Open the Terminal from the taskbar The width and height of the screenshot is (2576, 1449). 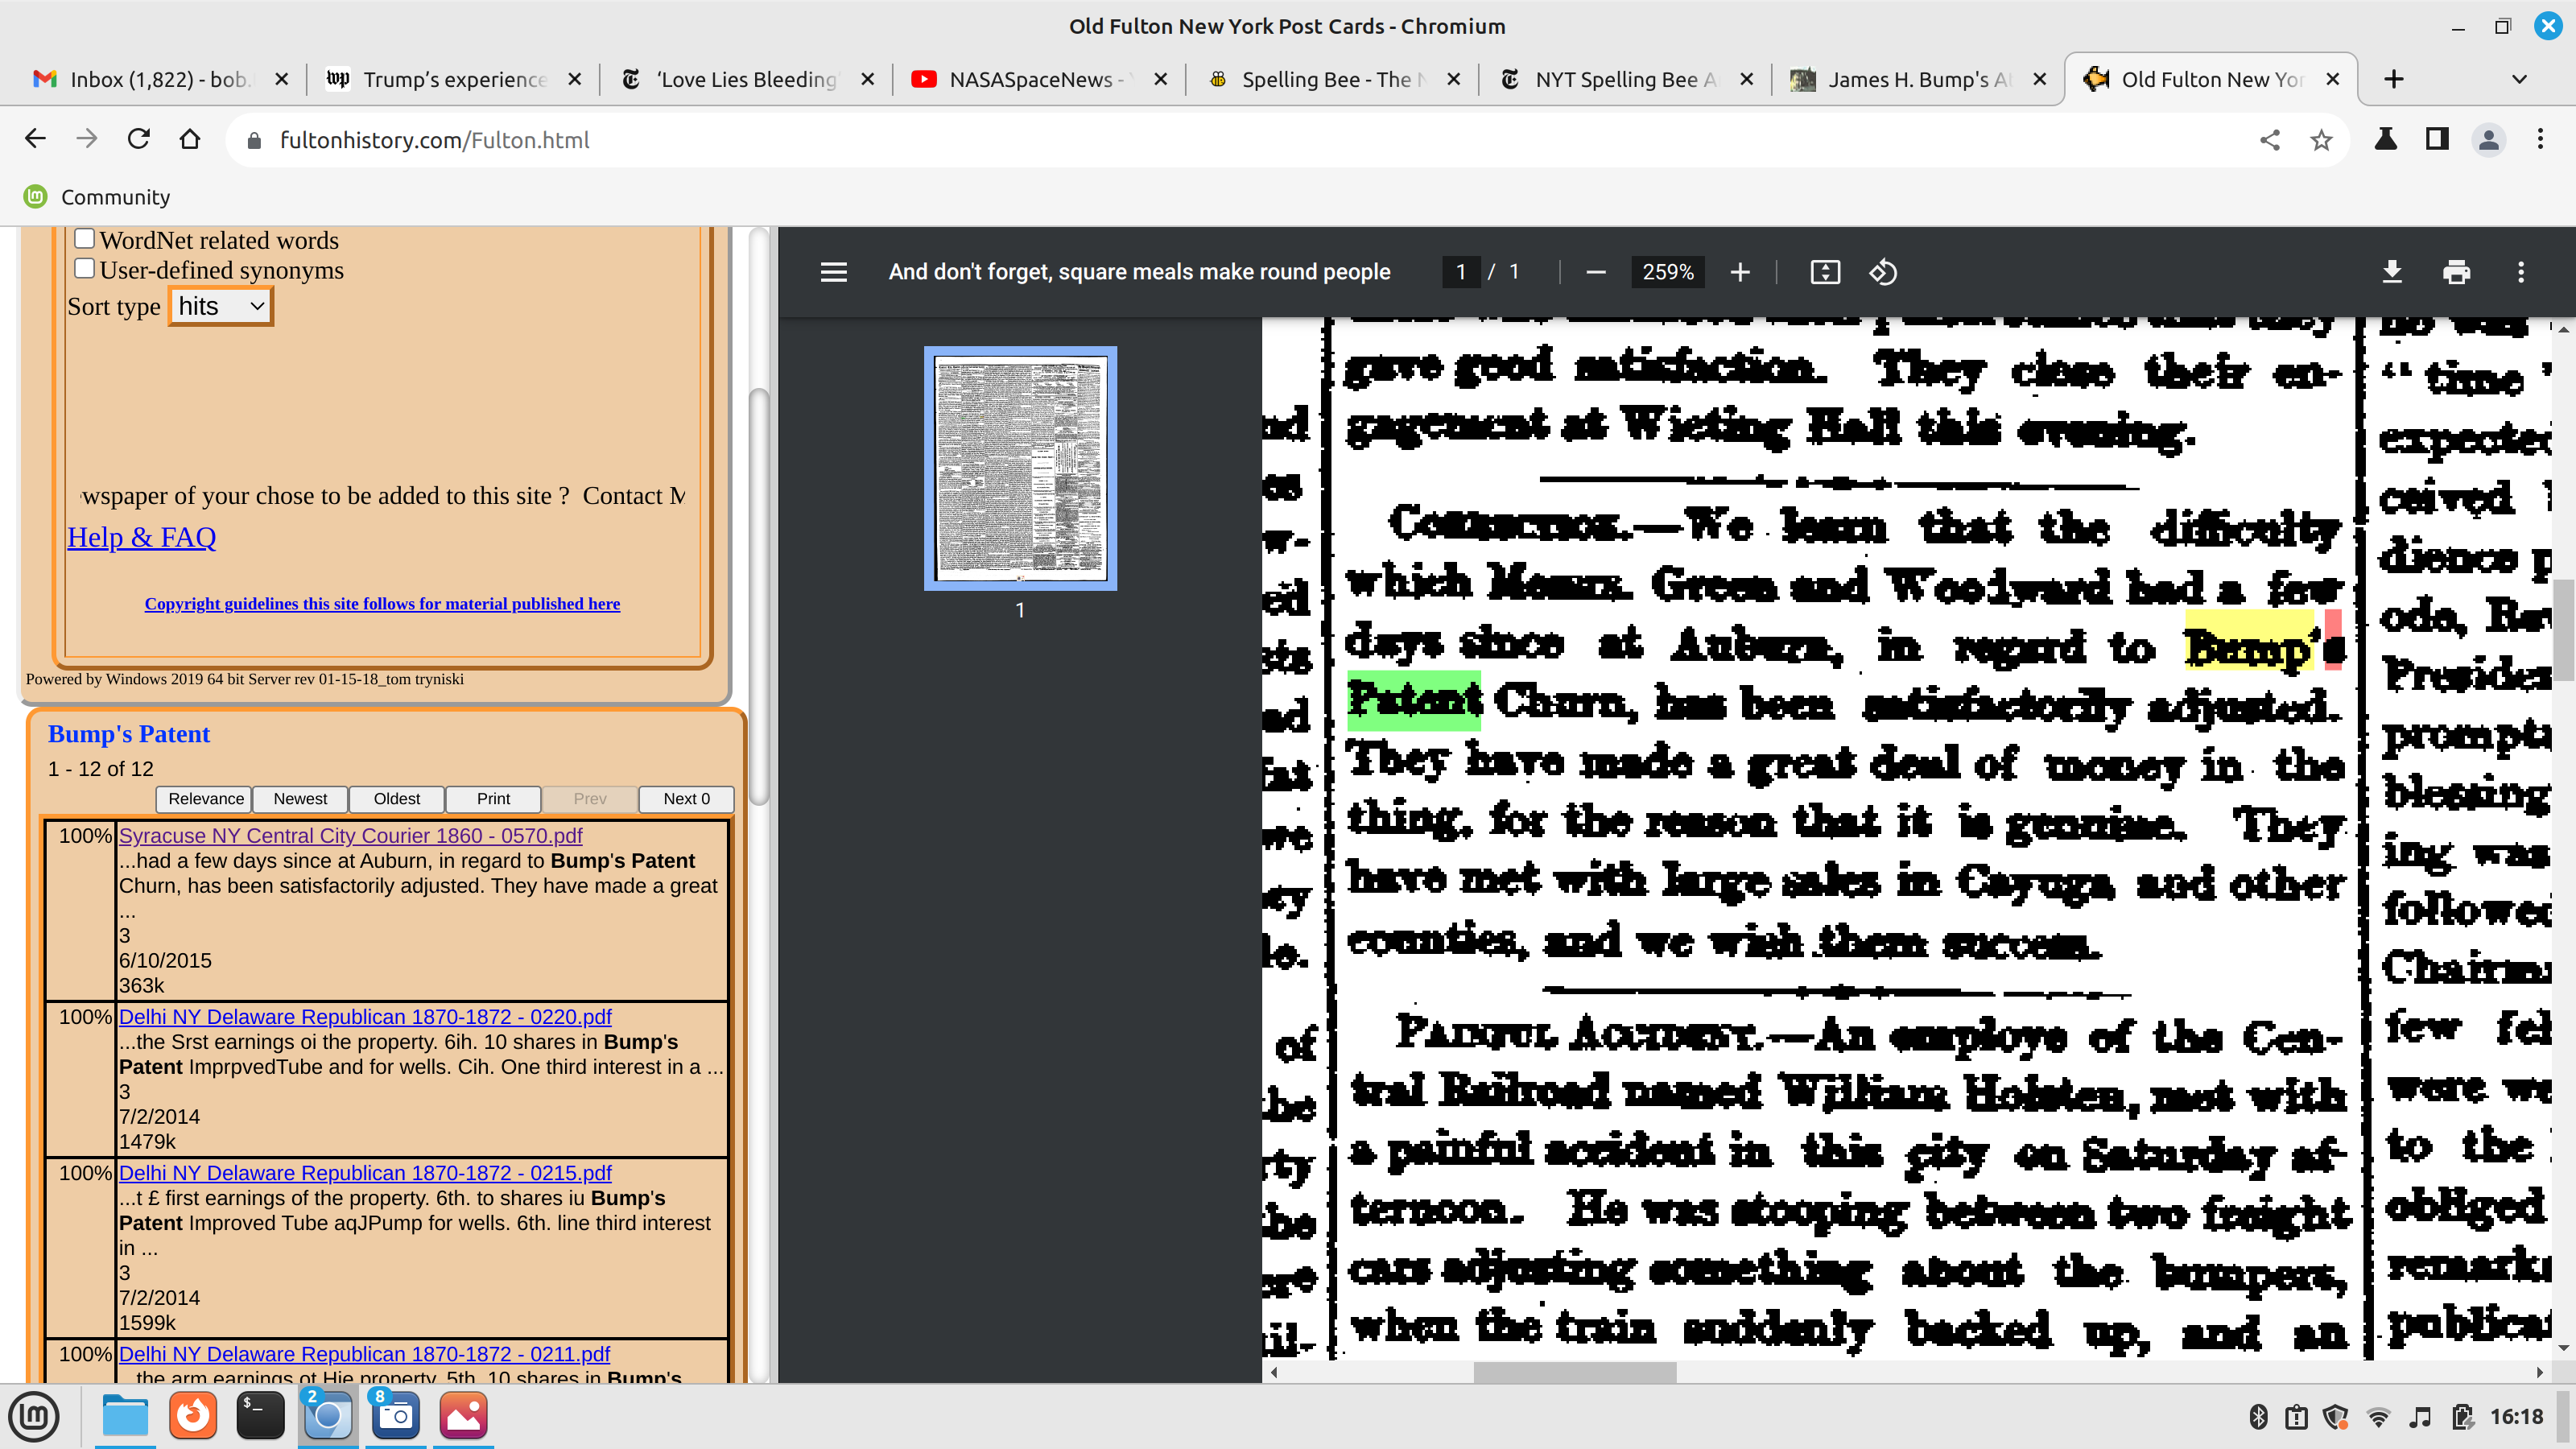260,1416
